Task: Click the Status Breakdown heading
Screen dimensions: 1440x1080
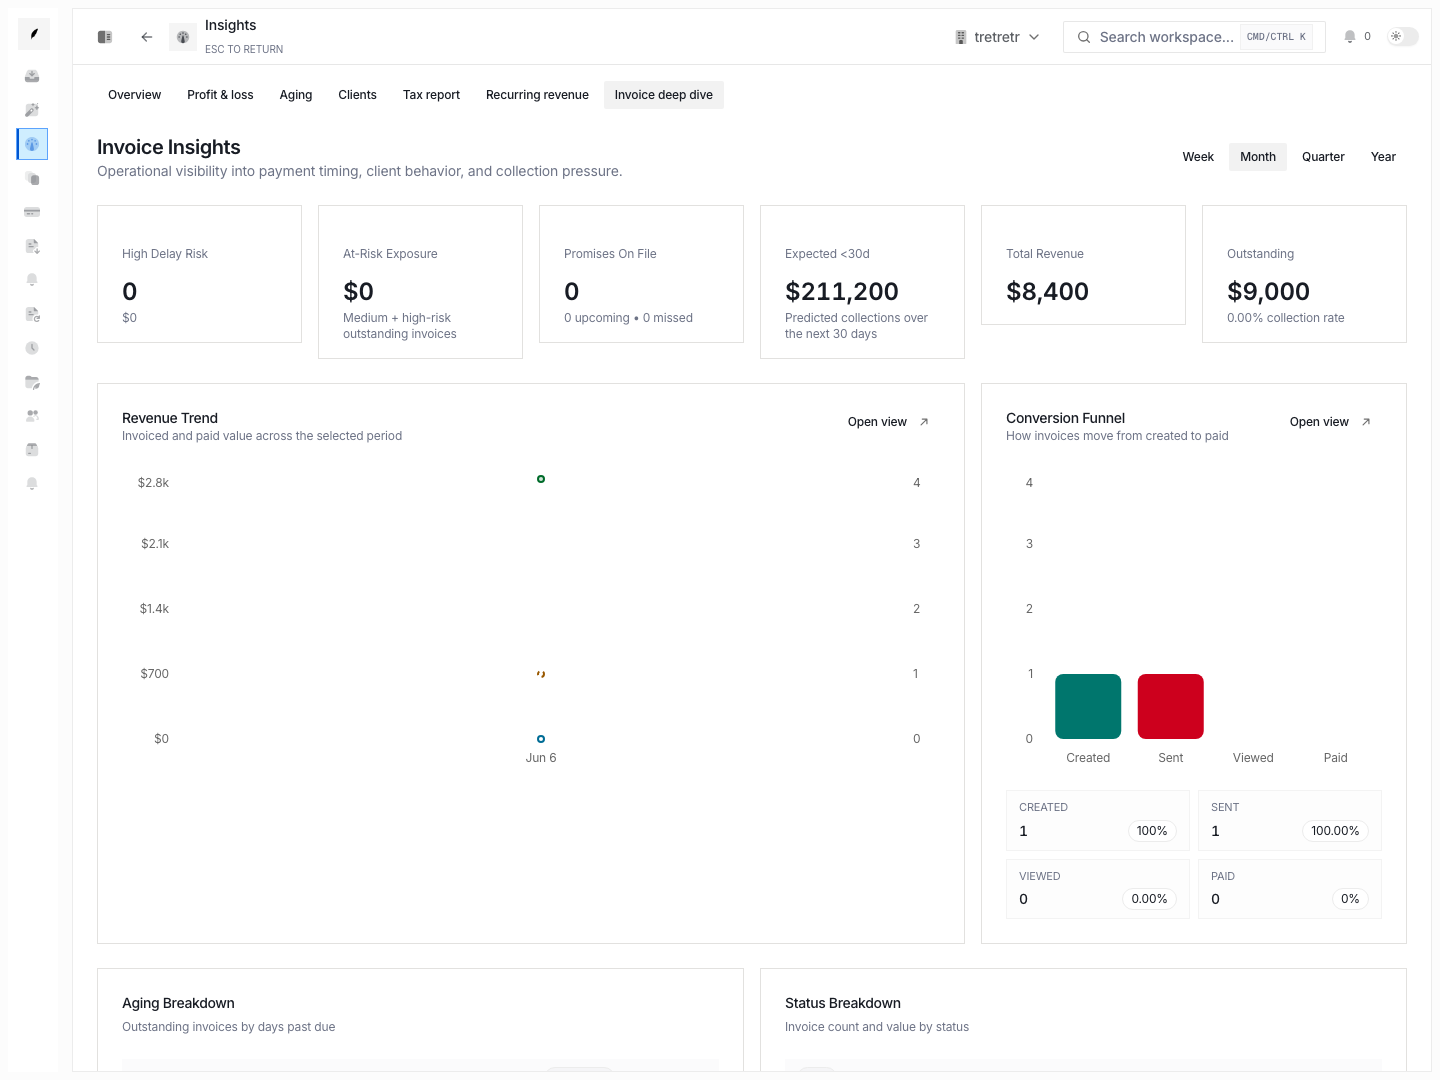Action: (x=843, y=1003)
